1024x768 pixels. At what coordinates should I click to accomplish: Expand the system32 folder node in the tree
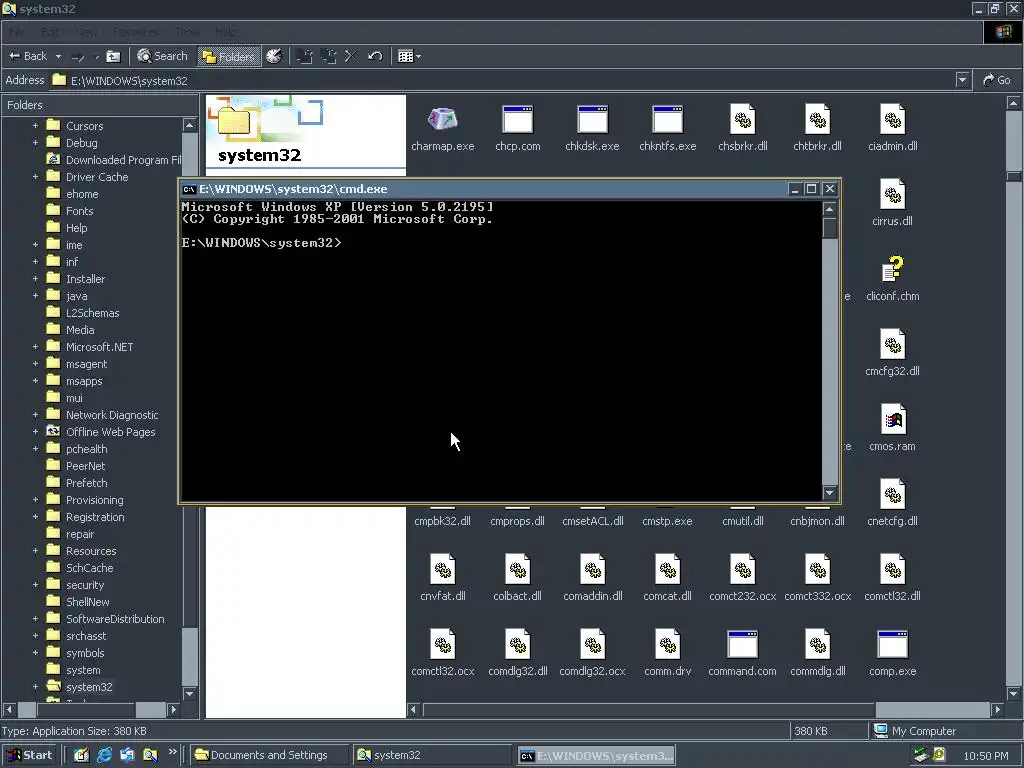(x=35, y=686)
